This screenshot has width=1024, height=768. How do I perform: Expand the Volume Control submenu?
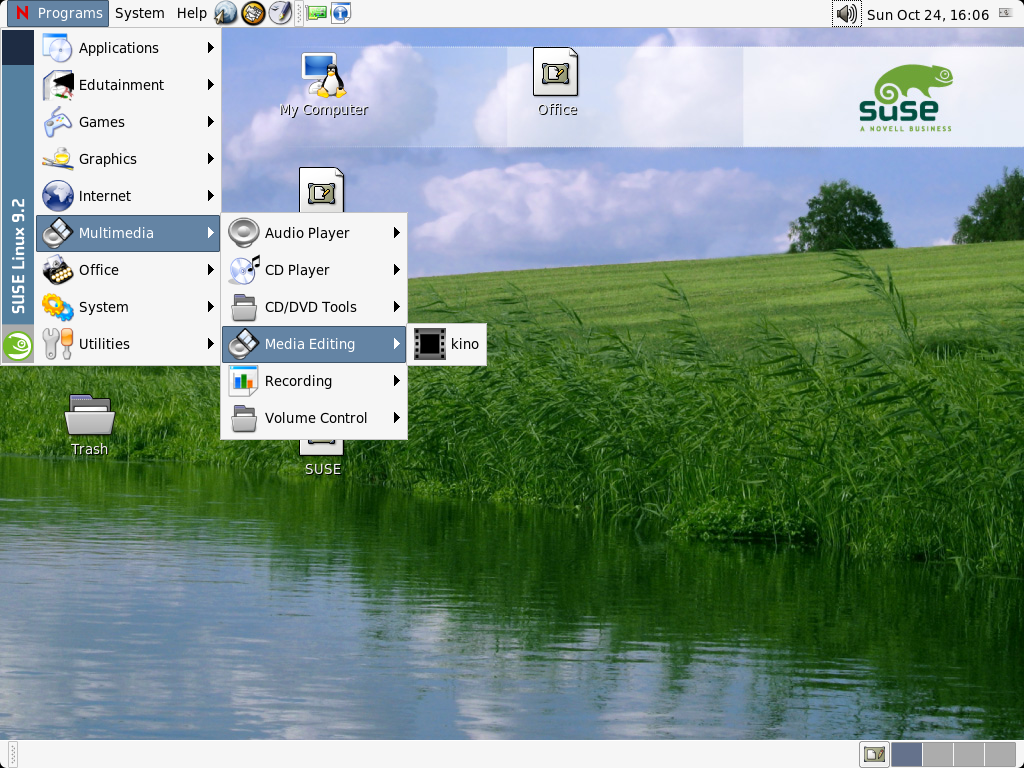[x=314, y=418]
